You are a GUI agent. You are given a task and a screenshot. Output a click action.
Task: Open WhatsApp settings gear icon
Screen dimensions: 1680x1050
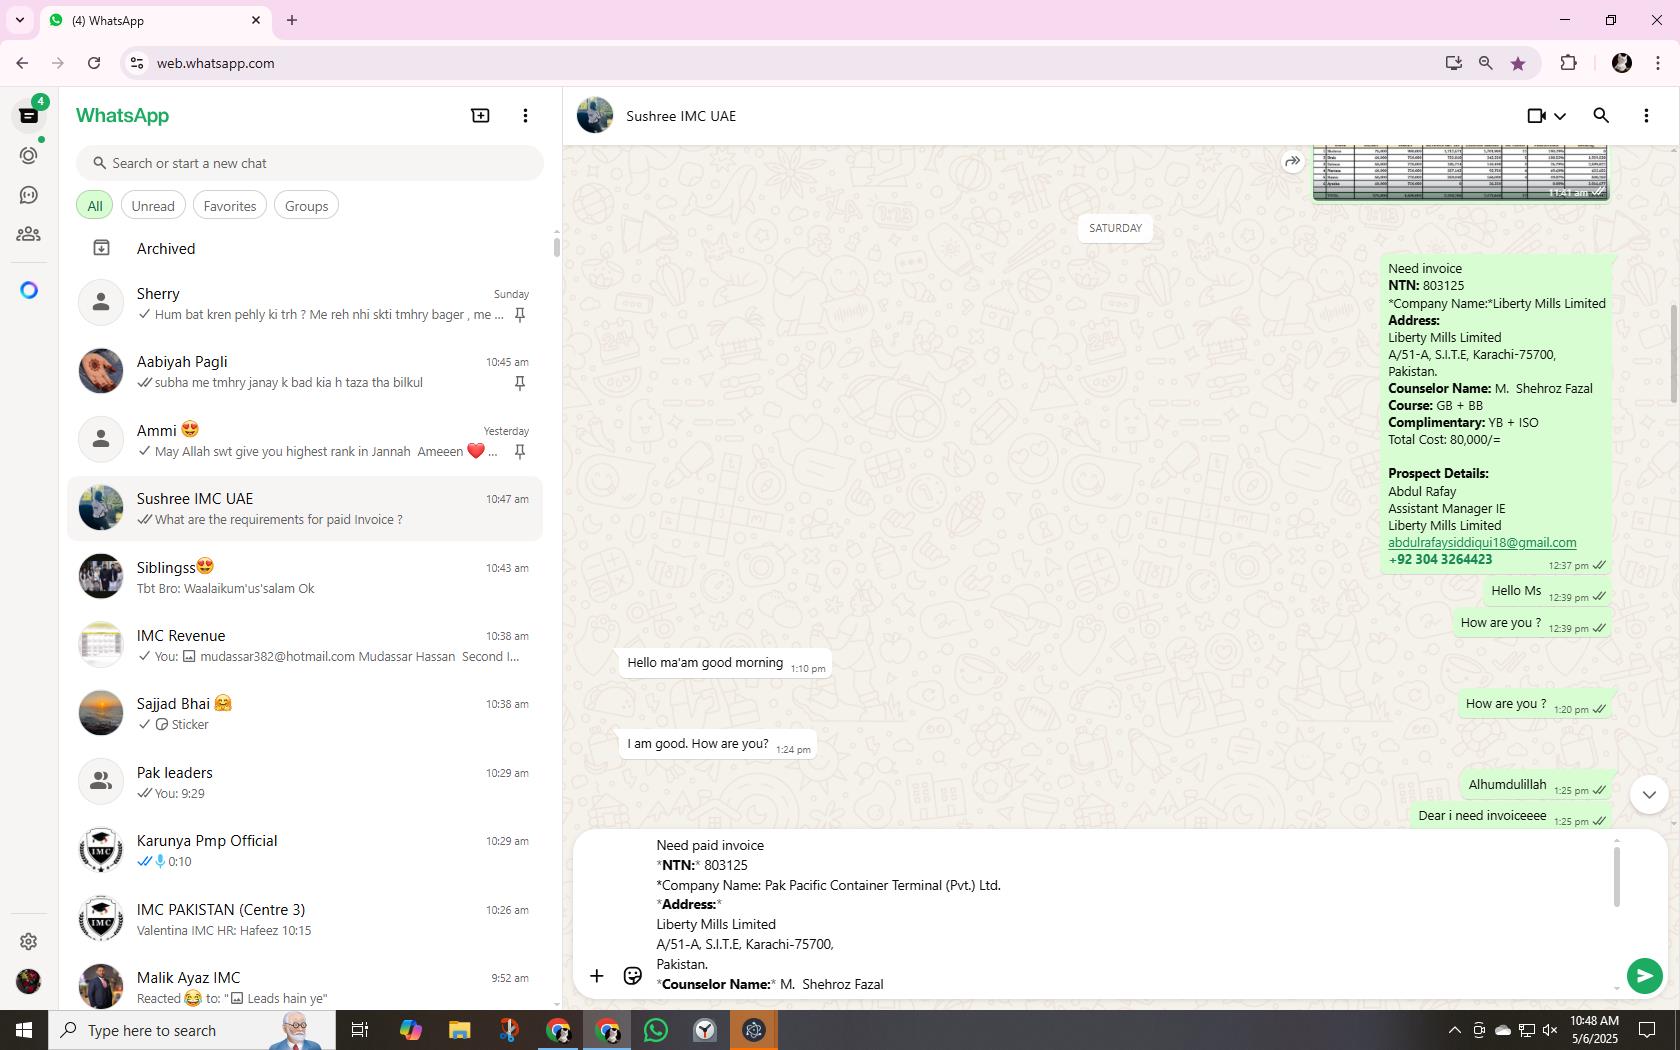click(28, 941)
